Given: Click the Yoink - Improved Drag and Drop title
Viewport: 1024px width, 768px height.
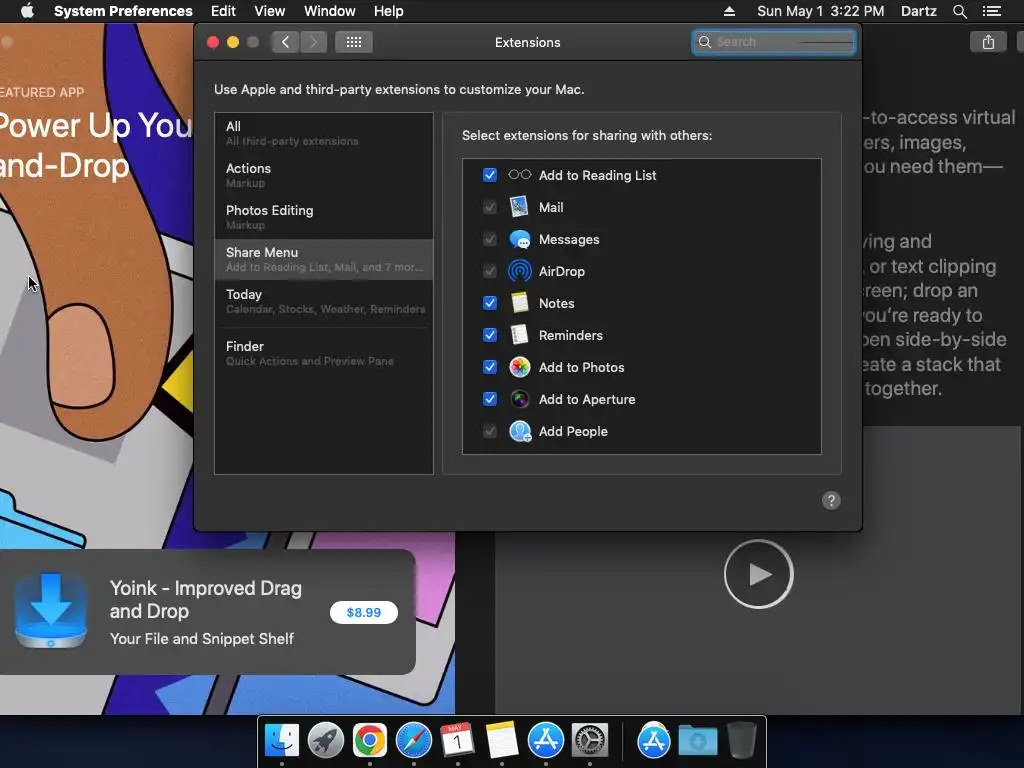Looking at the screenshot, I should click(206, 600).
